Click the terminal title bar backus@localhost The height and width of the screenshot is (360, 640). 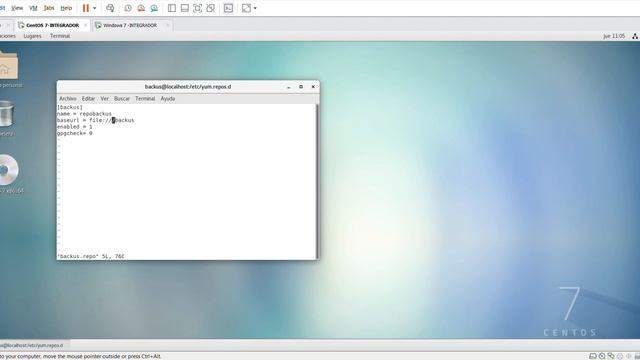coord(188,87)
